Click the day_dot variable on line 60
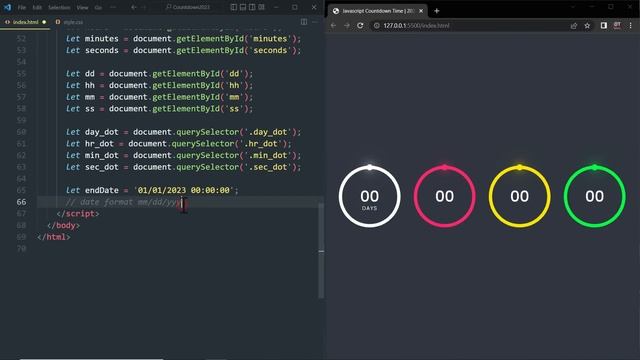The width and height of the screenshot is (640, 360). [x=101, y=132]
